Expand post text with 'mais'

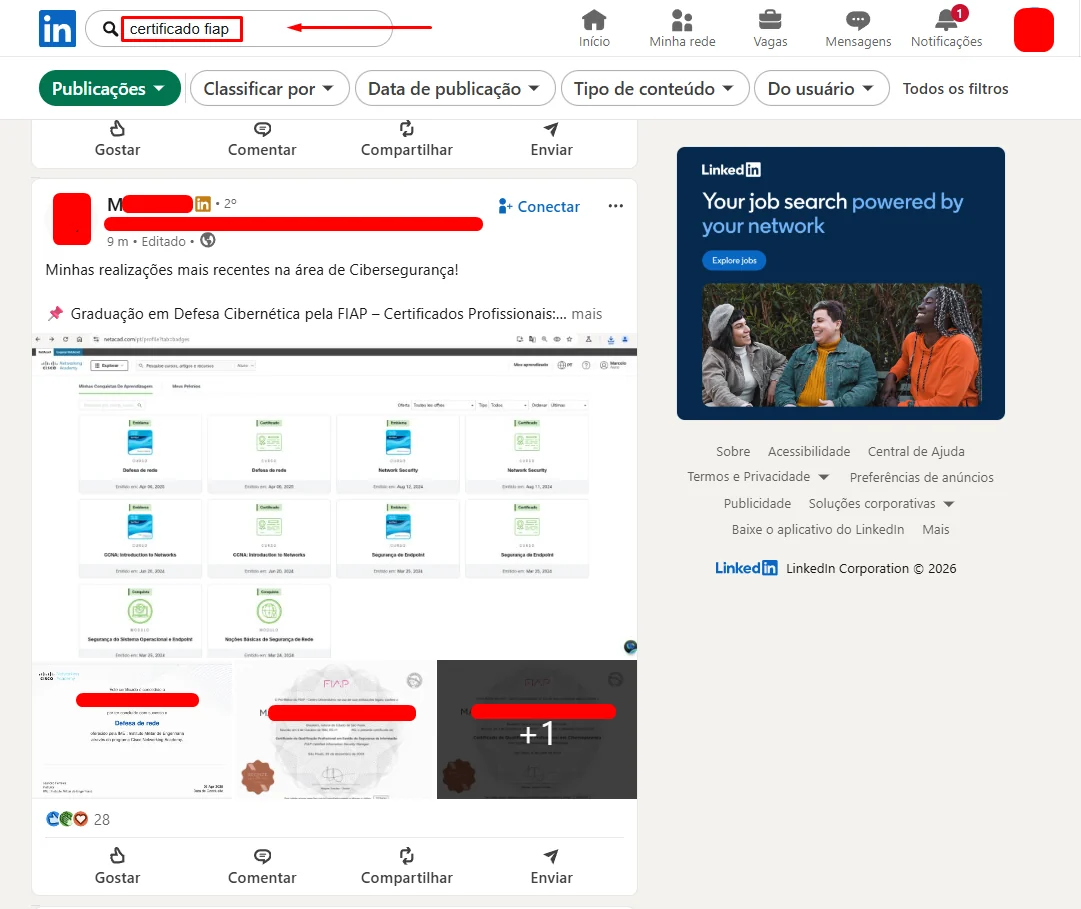[587, 314]
